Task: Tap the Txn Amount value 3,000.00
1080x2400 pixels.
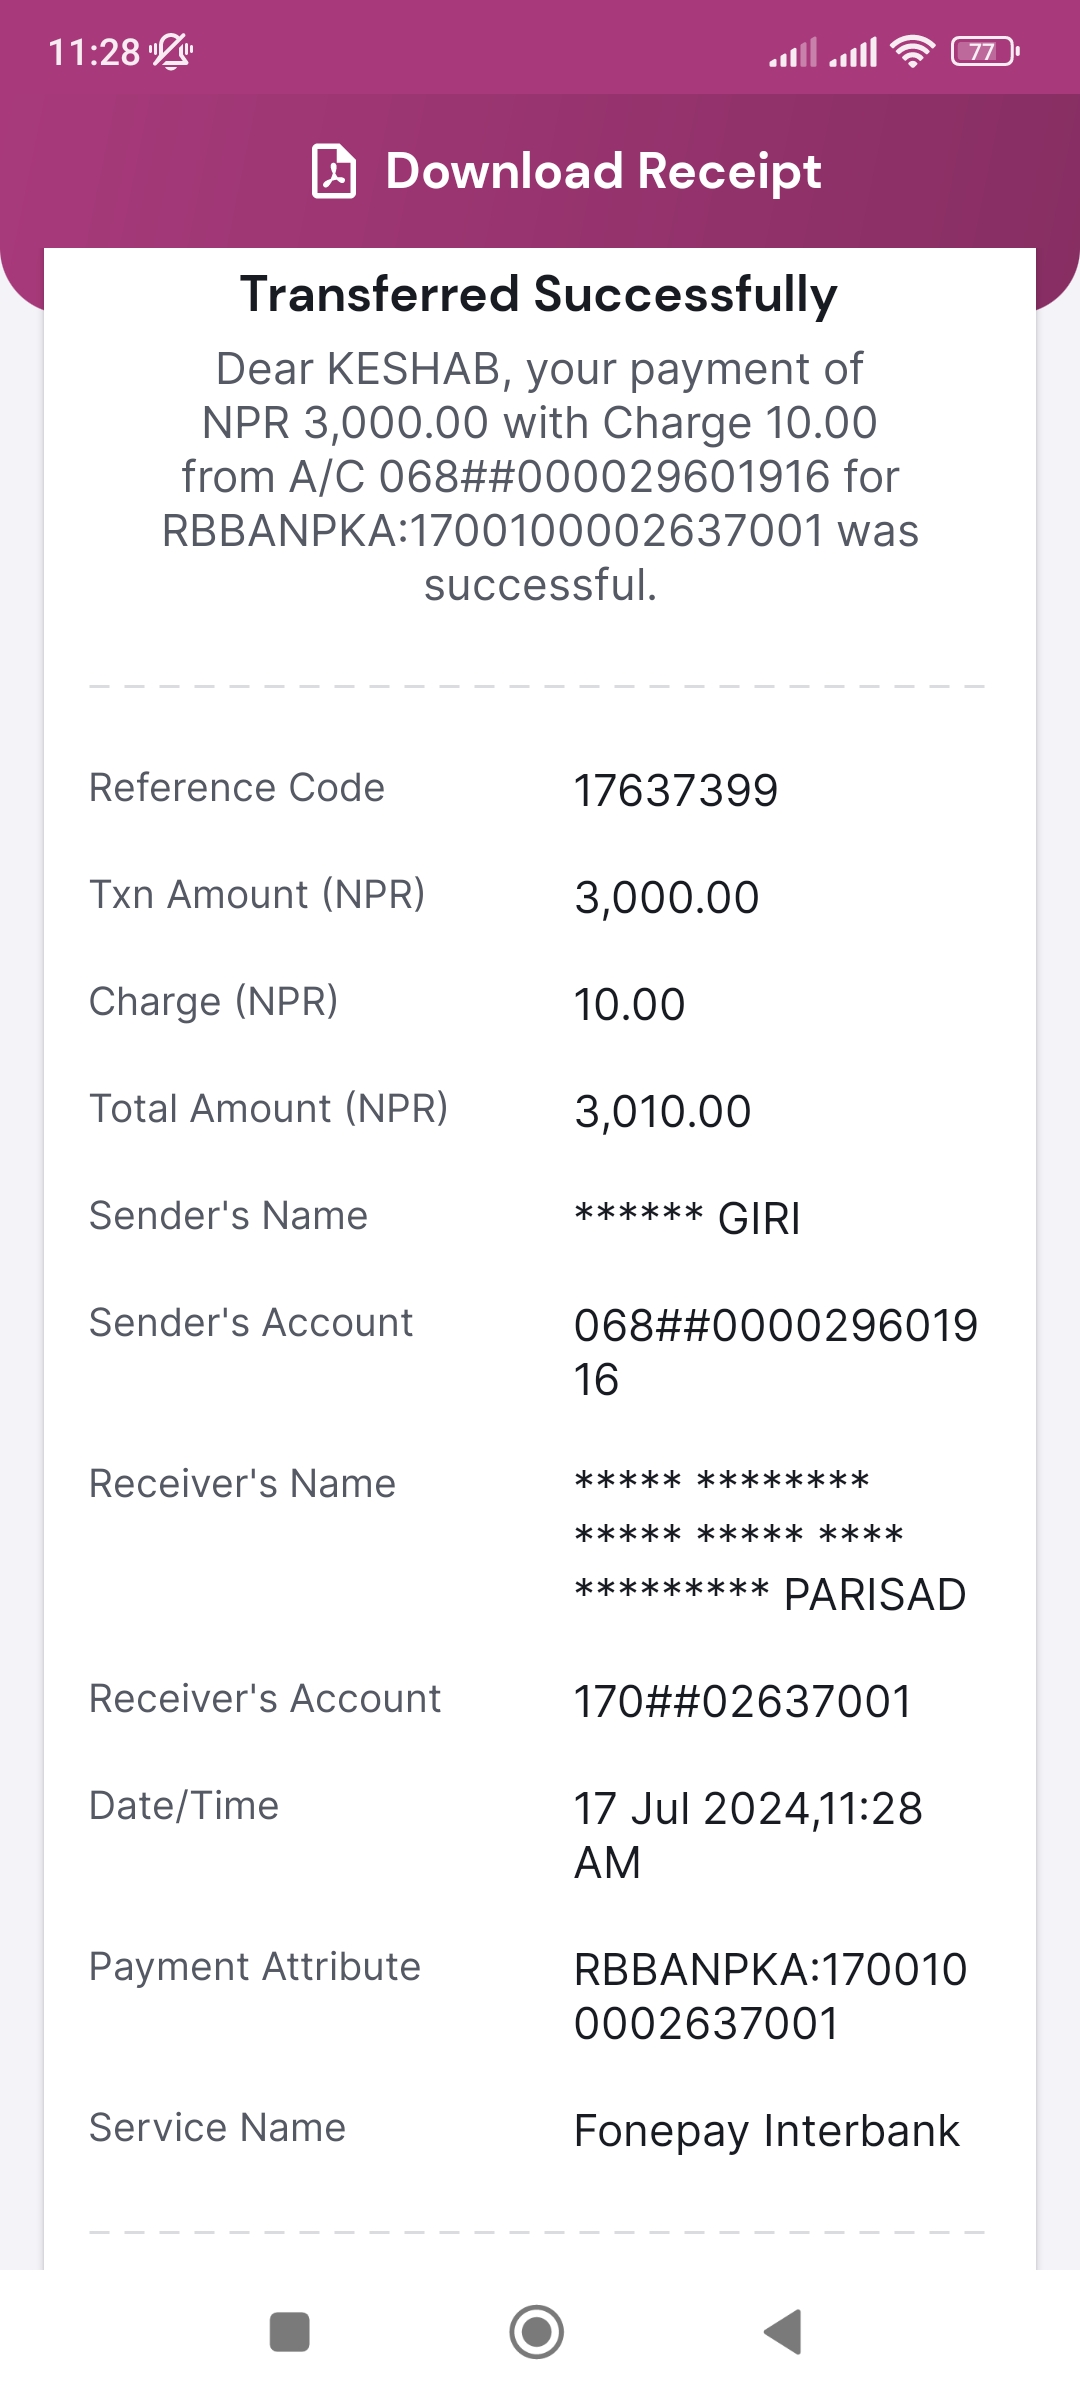Action: (x=667, y=898)
